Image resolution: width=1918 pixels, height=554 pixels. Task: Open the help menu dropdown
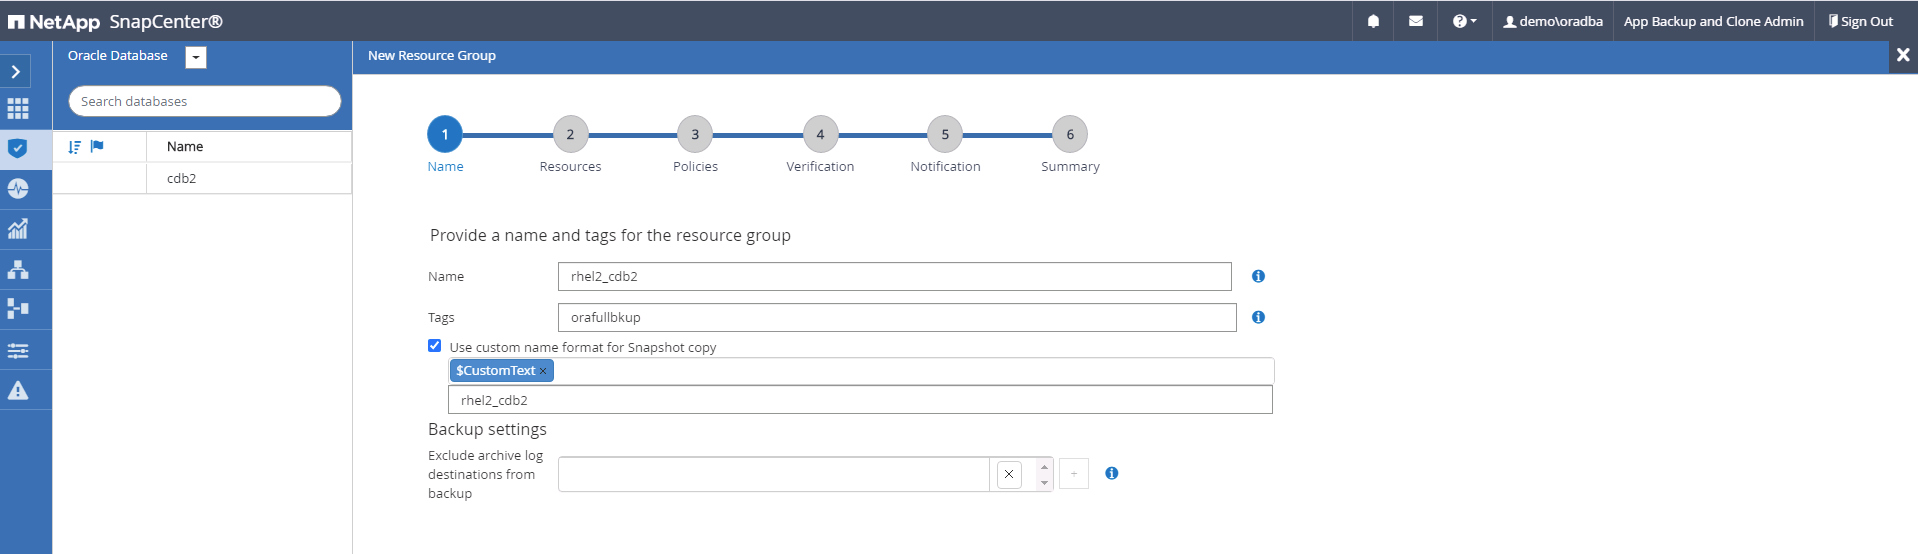1464,21
